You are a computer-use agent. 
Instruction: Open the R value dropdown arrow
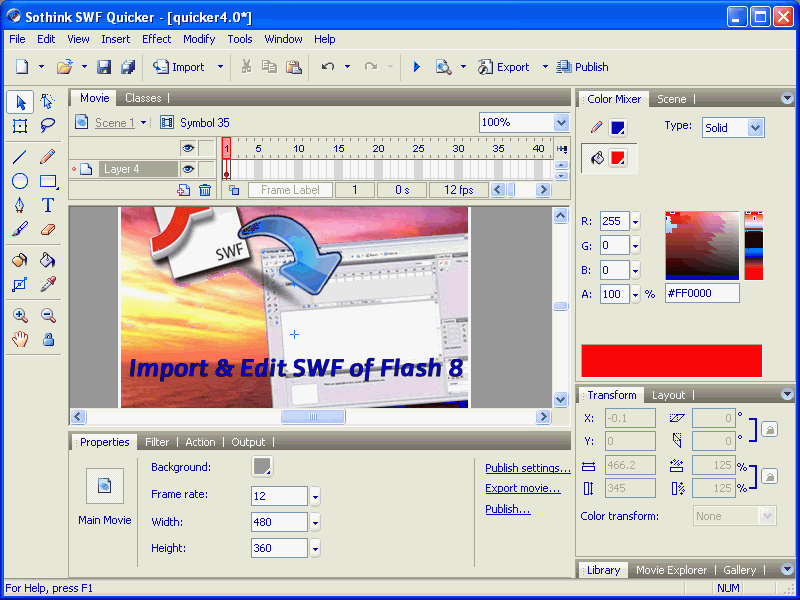point(635,221)
